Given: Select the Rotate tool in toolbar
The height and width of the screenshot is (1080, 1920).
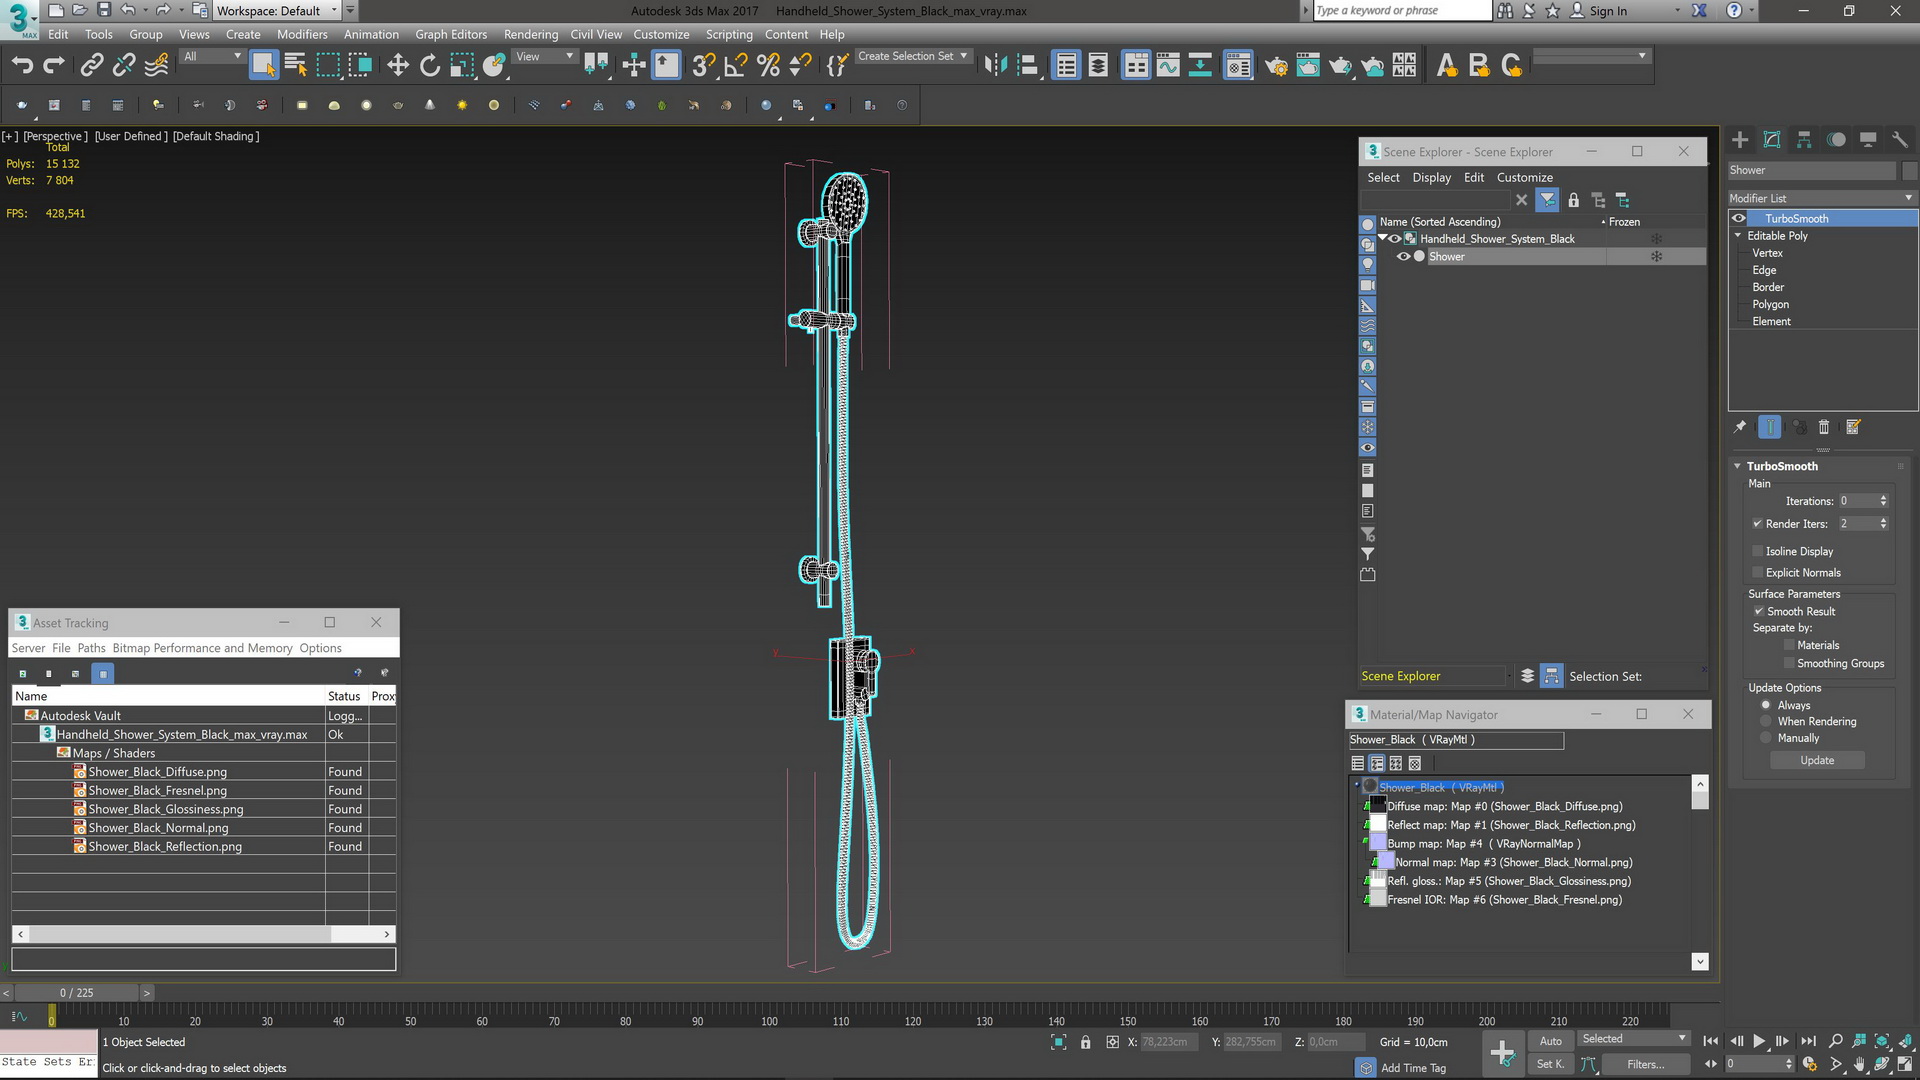Looking at the screenshot, I should point(429,65).
